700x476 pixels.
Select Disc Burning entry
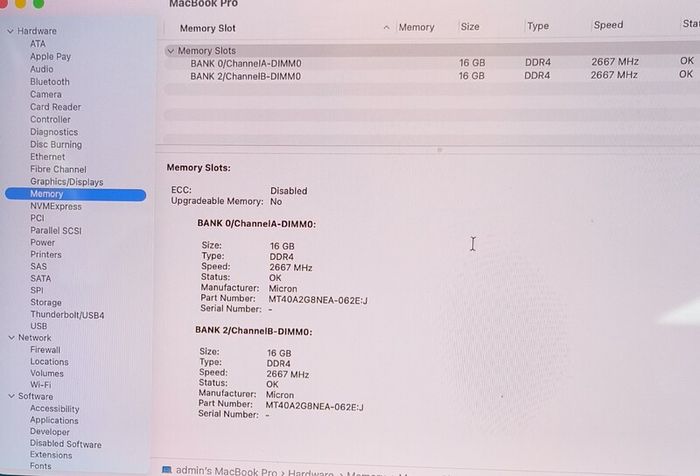coord(56,144)
